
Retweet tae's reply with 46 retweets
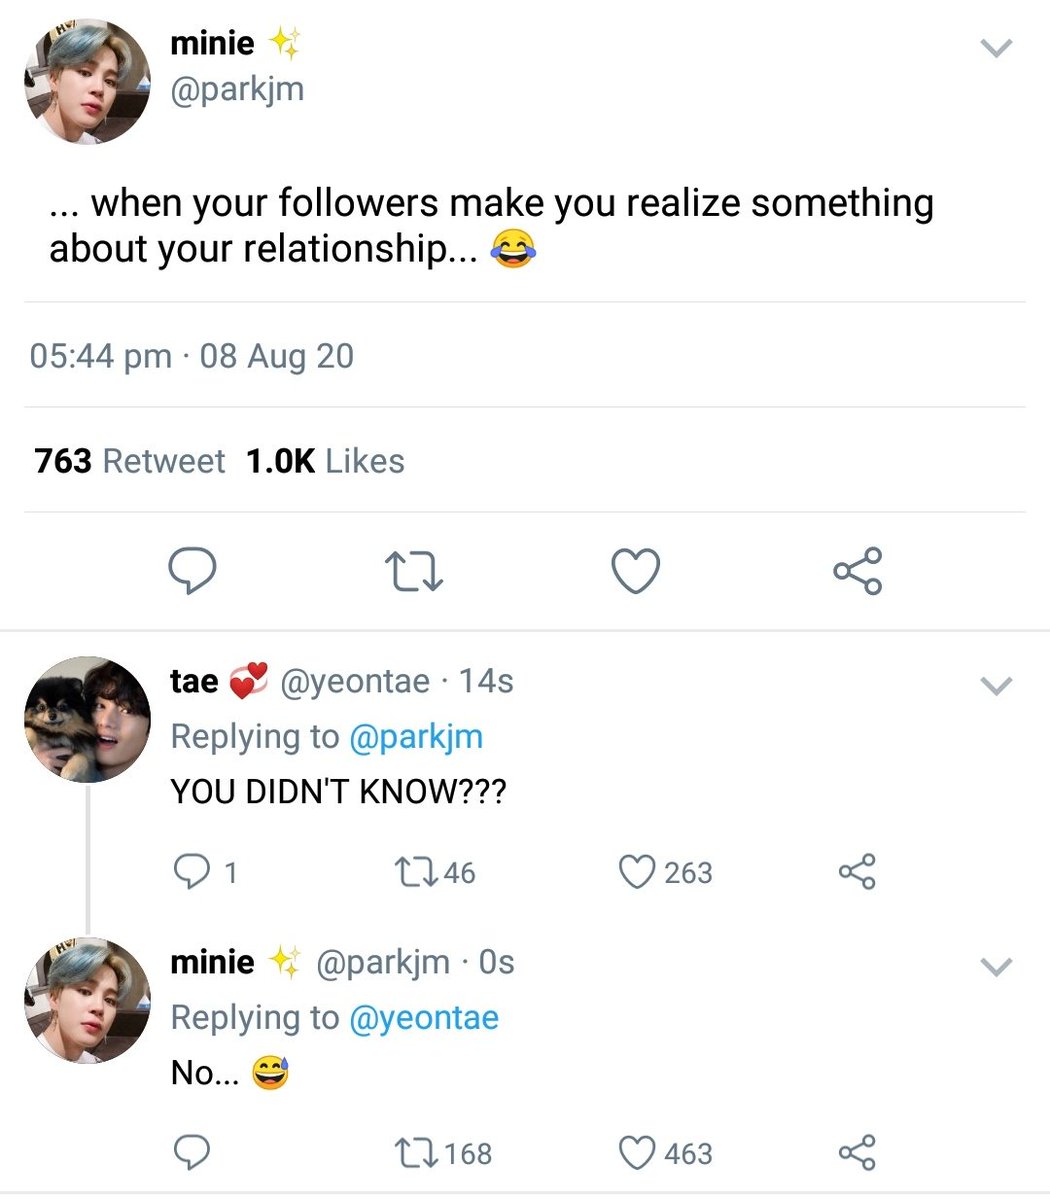pos(435,872)
